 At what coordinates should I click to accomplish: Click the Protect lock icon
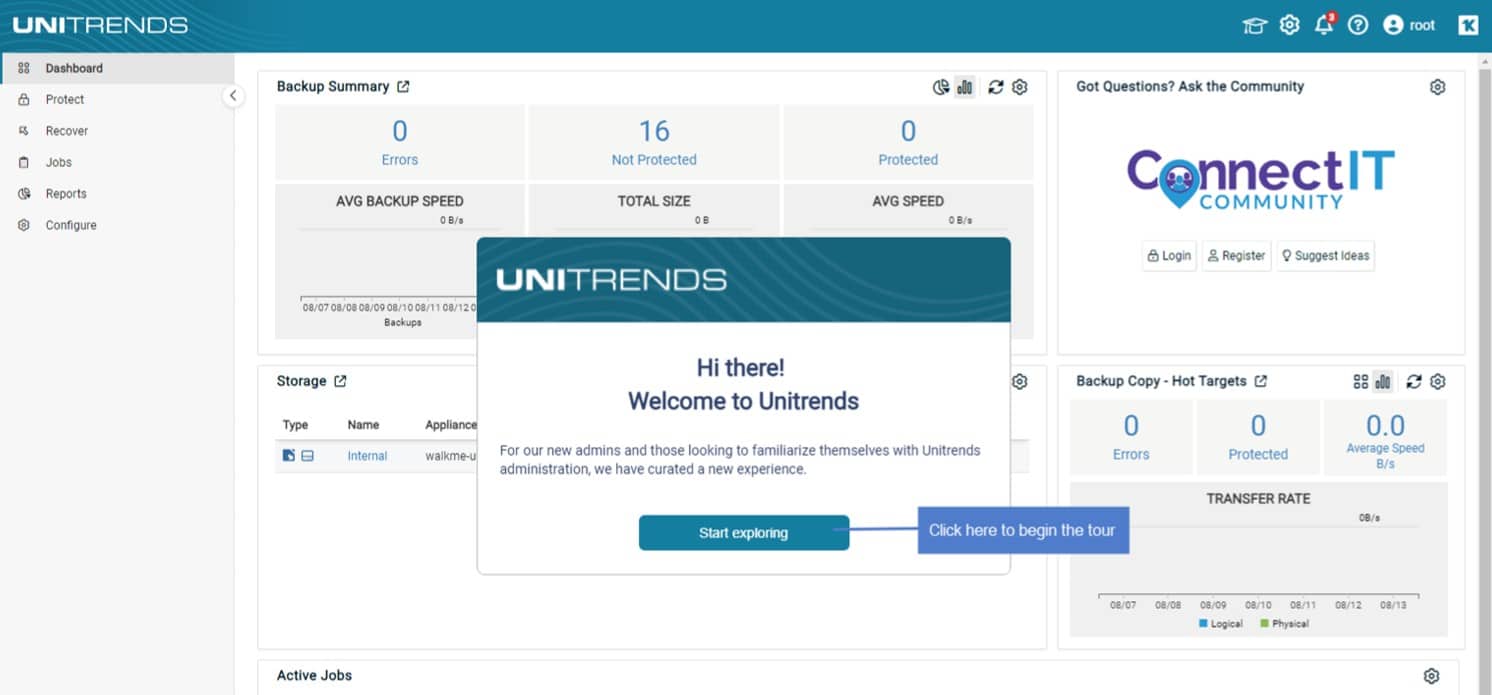[x=24, y=99]
